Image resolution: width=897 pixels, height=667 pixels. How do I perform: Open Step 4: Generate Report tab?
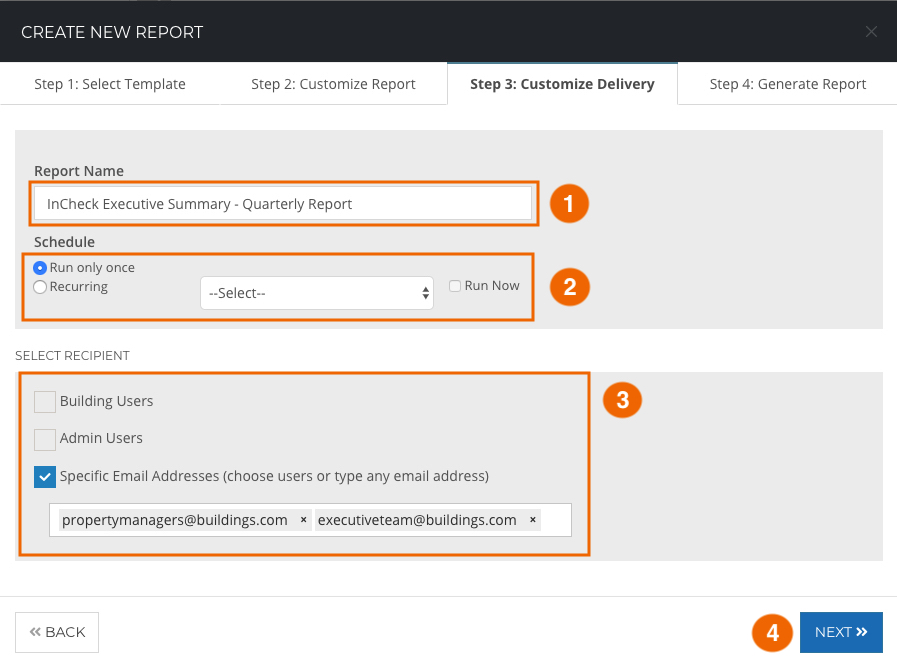[788, 84]
